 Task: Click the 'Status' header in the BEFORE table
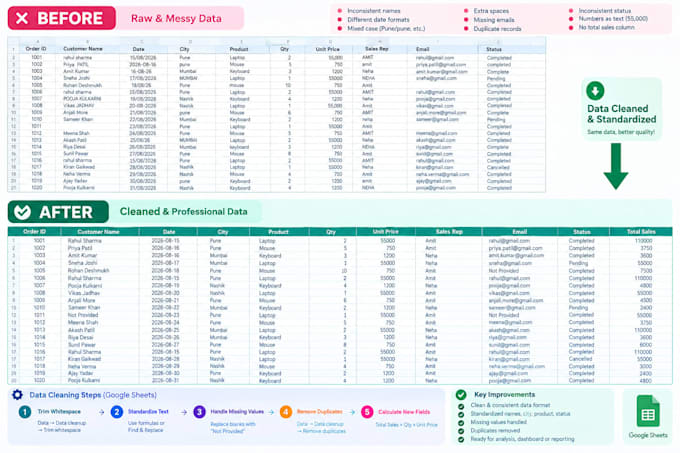pos(494,49)
